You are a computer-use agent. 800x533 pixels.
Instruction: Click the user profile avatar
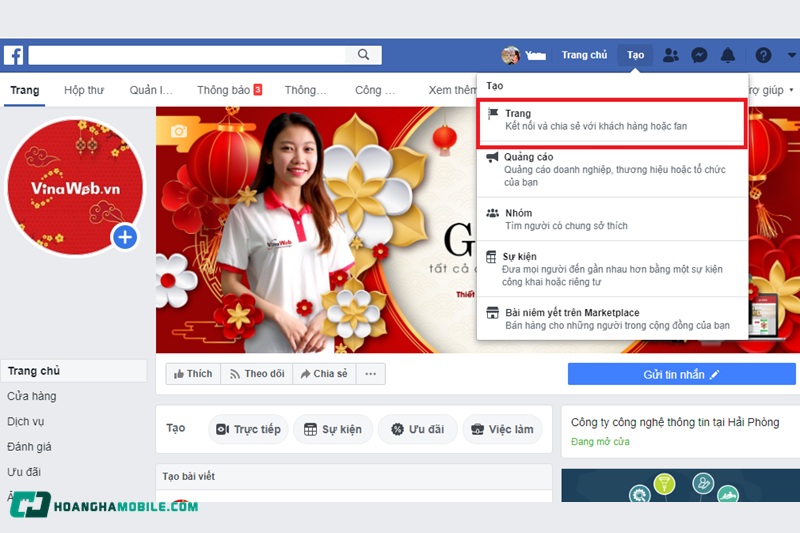[x=510, y=55]
